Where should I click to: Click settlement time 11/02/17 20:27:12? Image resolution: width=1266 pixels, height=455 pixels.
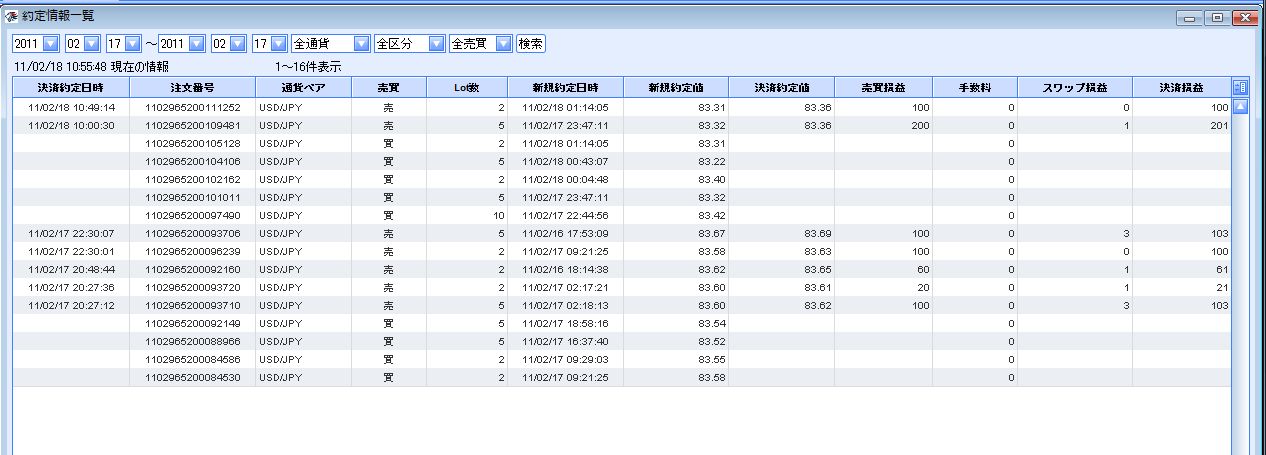[x=72, y=305]
